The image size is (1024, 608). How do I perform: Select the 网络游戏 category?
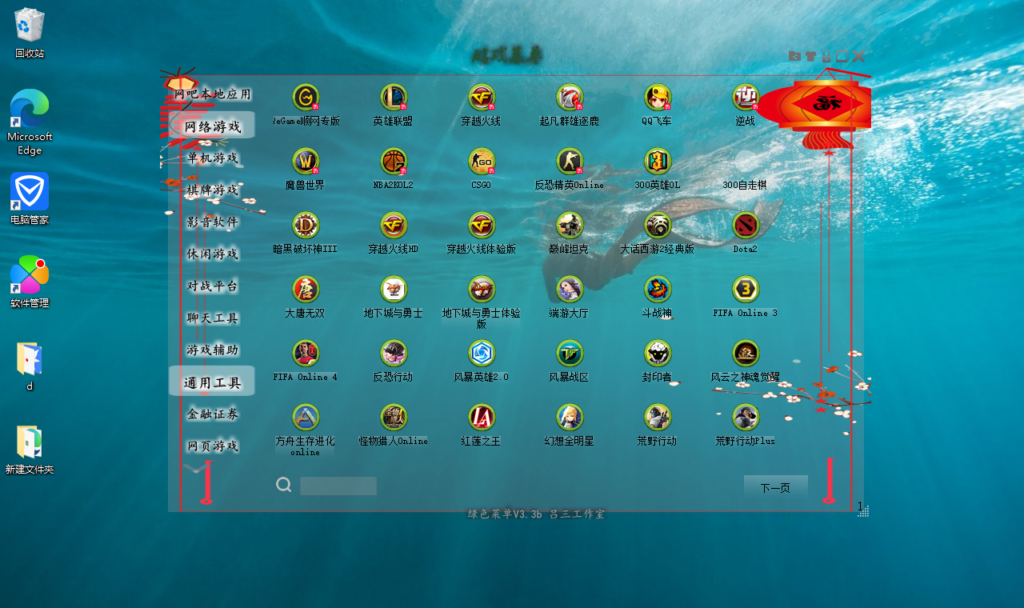click(213, 126)
